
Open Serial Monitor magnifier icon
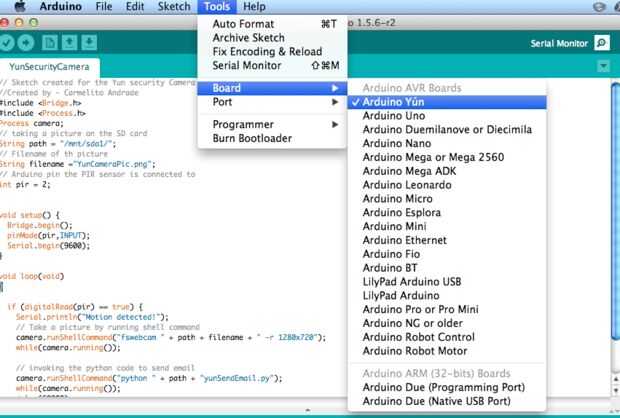pyautogui.click(x=602, y=43)
